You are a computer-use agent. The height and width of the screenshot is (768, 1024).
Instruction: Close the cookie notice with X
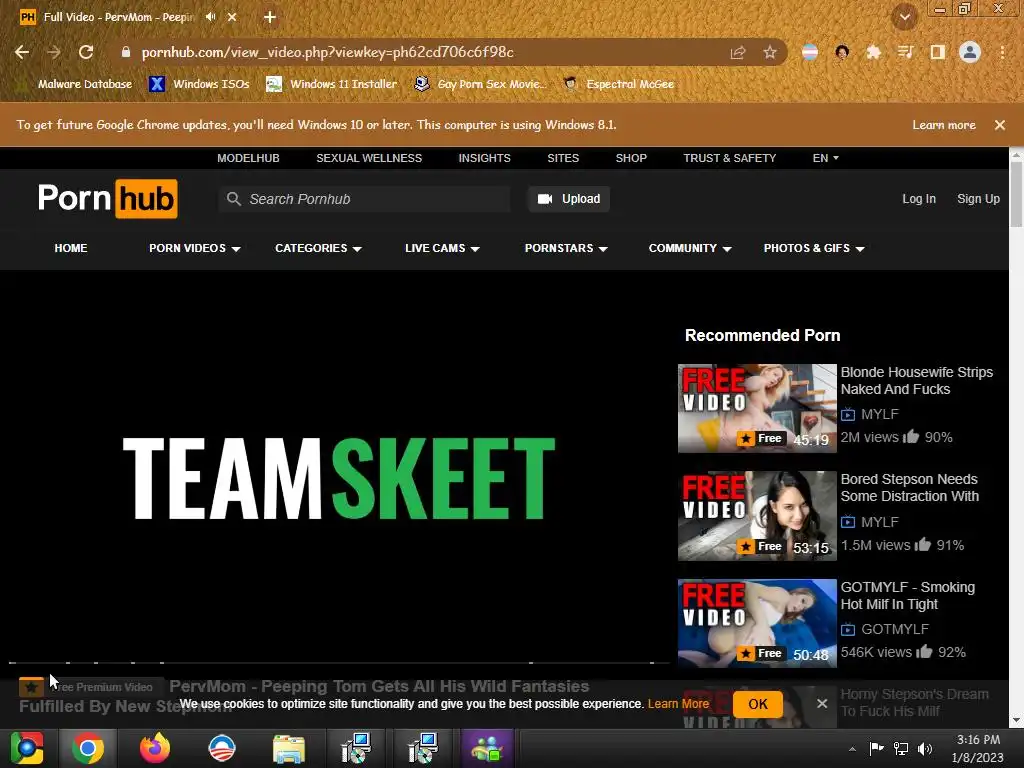822,703
